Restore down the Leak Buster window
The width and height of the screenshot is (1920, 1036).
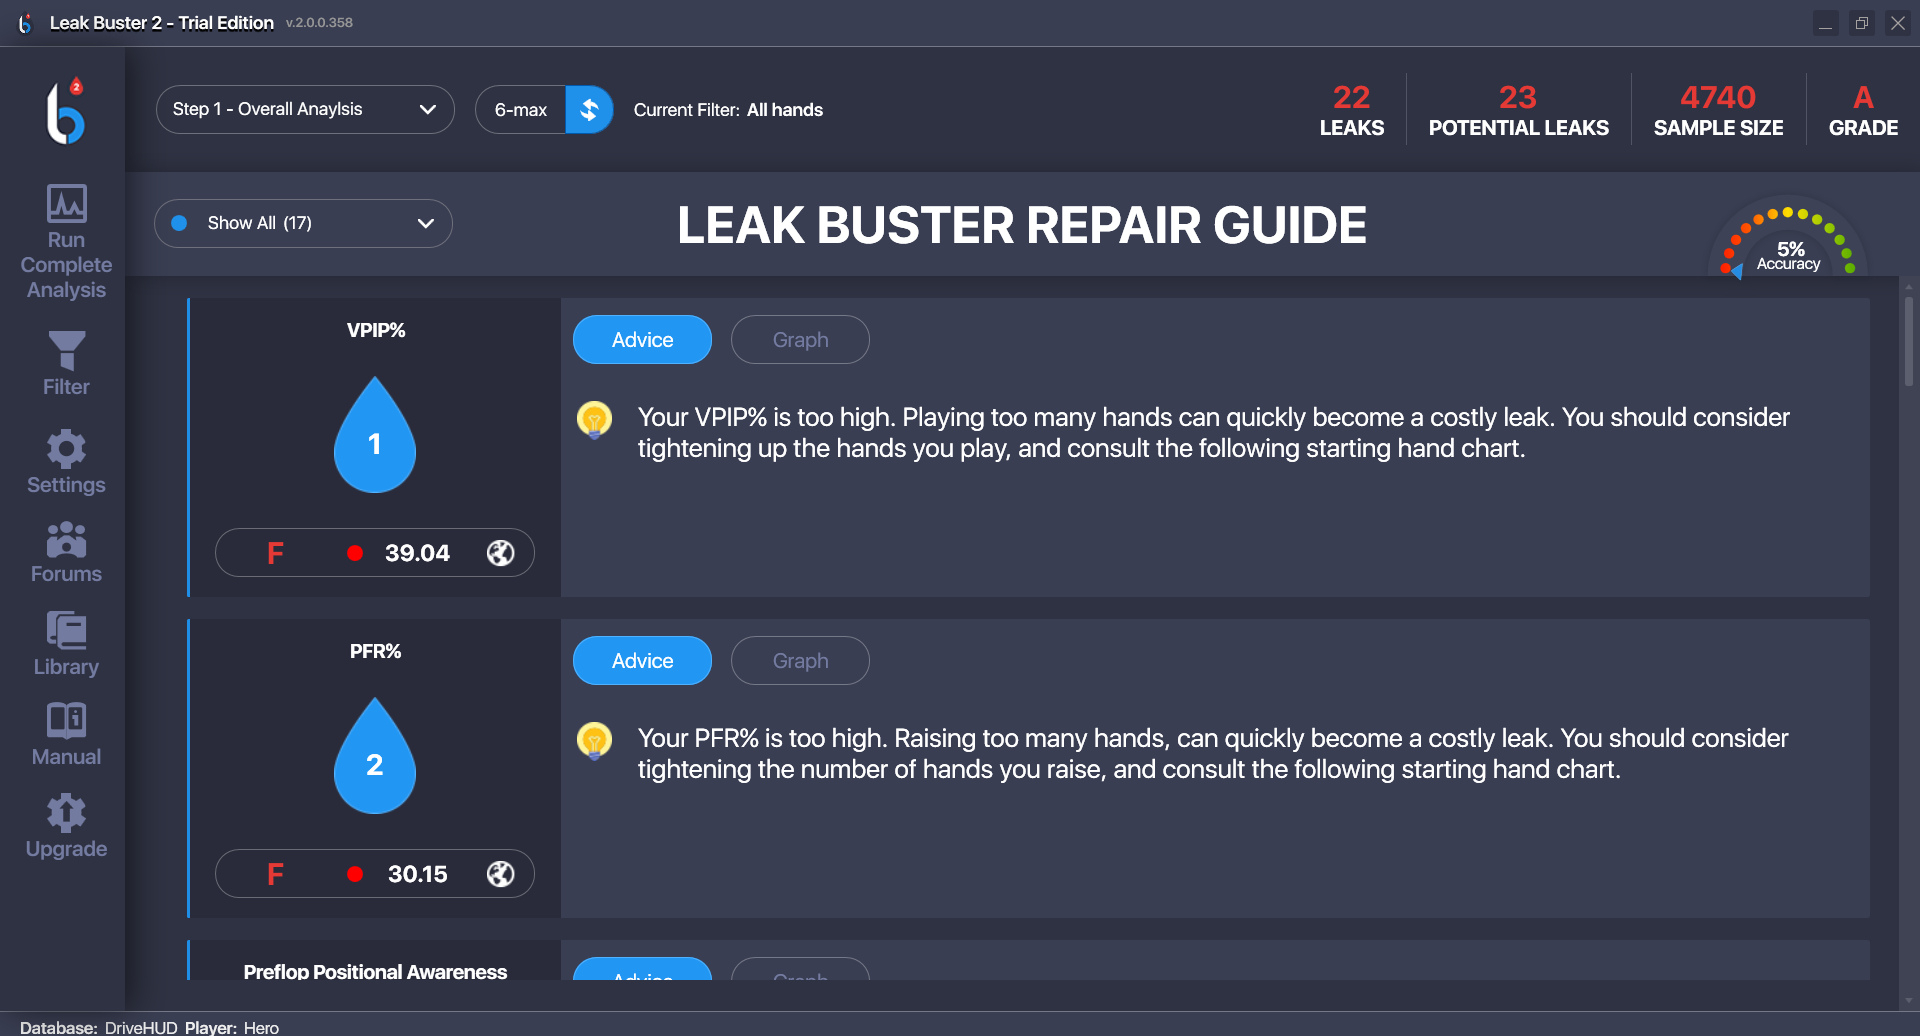1861,23
